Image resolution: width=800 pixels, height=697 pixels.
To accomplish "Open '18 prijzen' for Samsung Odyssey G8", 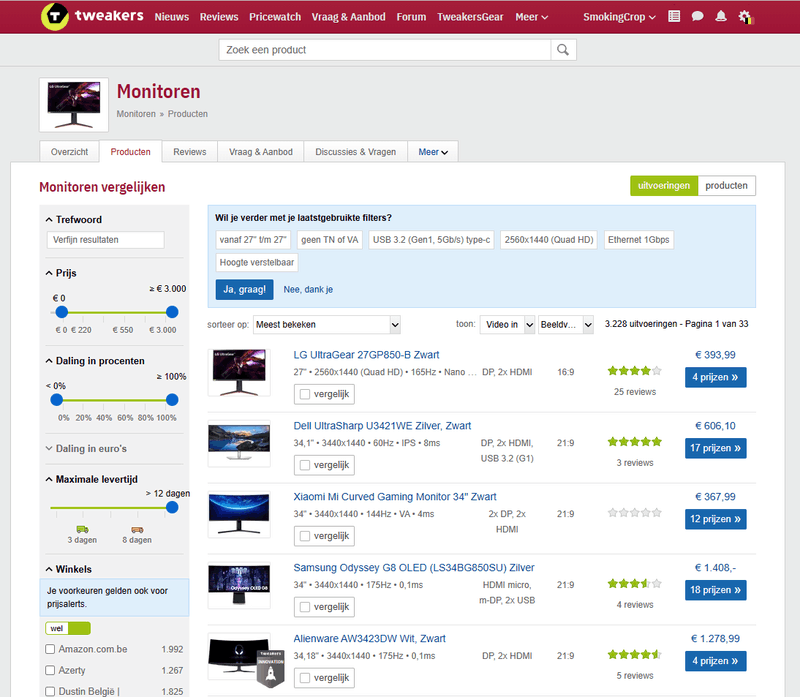I will pyautogui.click(x=715, y=590).
